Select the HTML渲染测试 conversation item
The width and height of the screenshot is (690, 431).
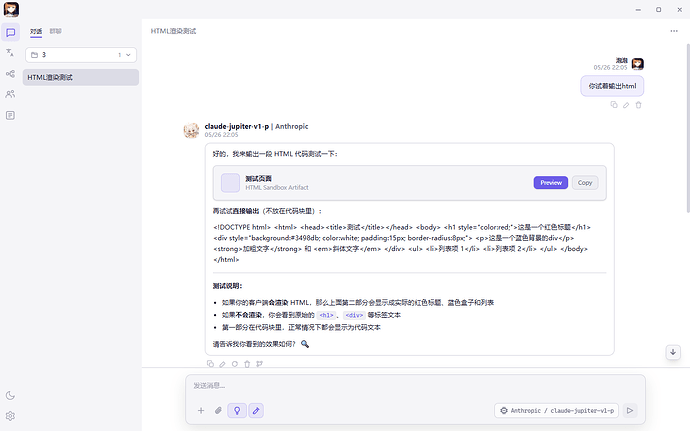[x=81, y=77]
